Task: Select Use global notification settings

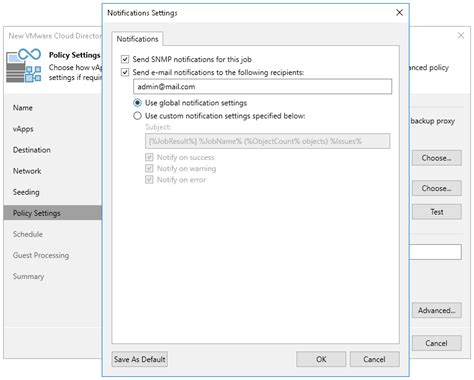Action: click(137, 103)
